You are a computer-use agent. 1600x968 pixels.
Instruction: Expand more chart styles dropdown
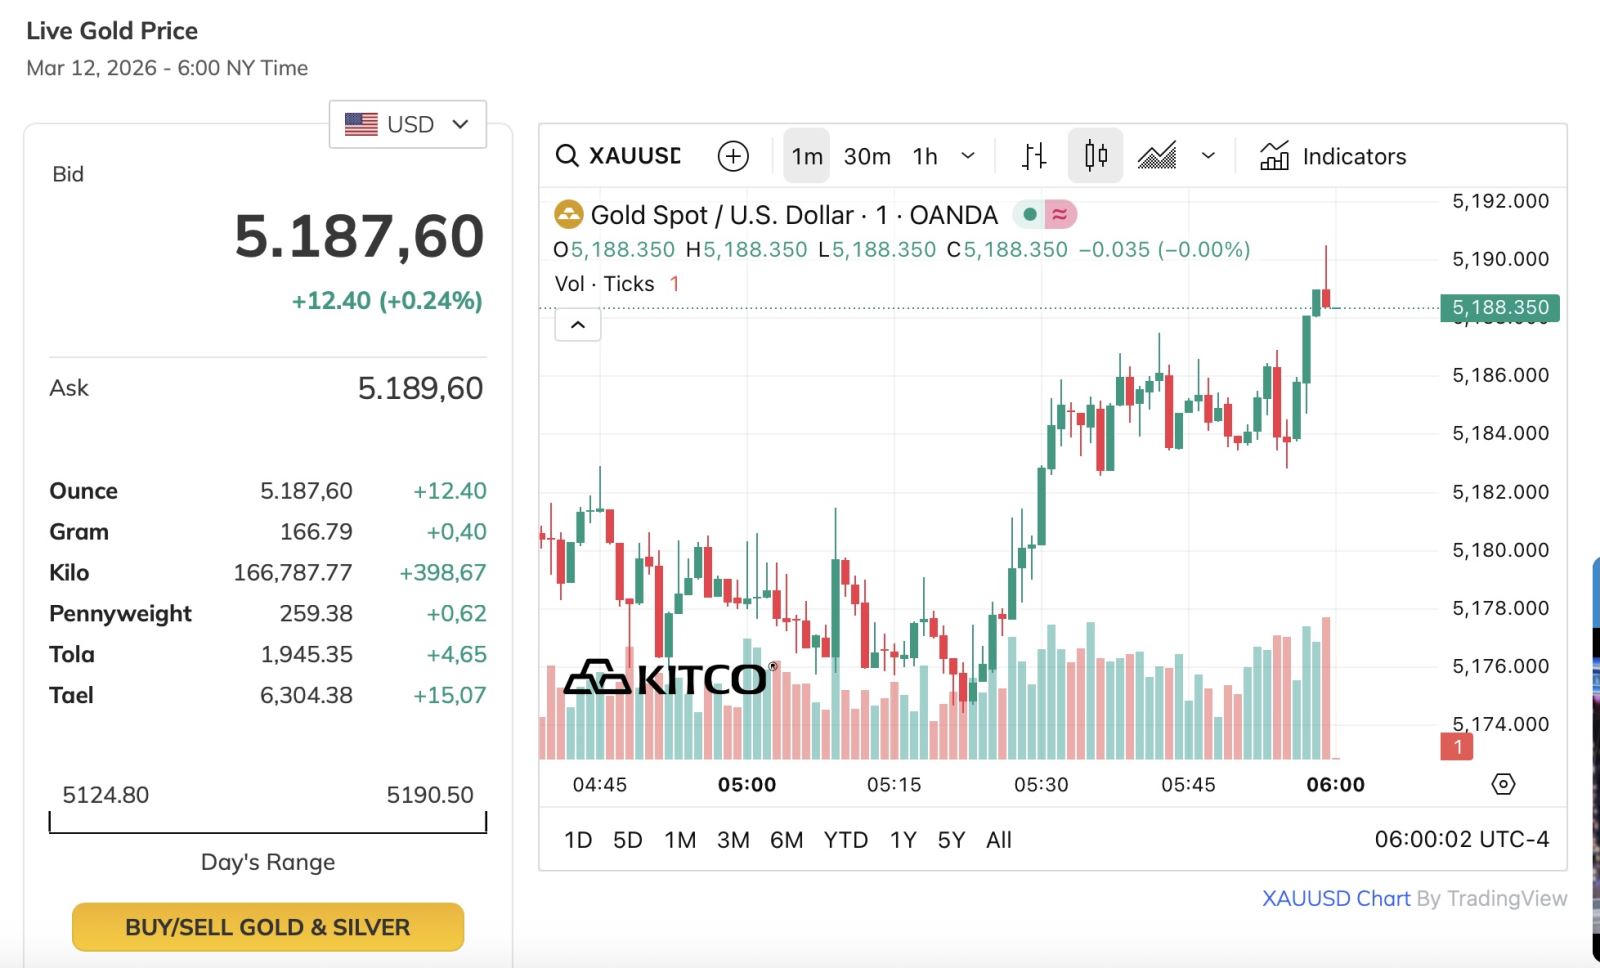(1208, 156)
